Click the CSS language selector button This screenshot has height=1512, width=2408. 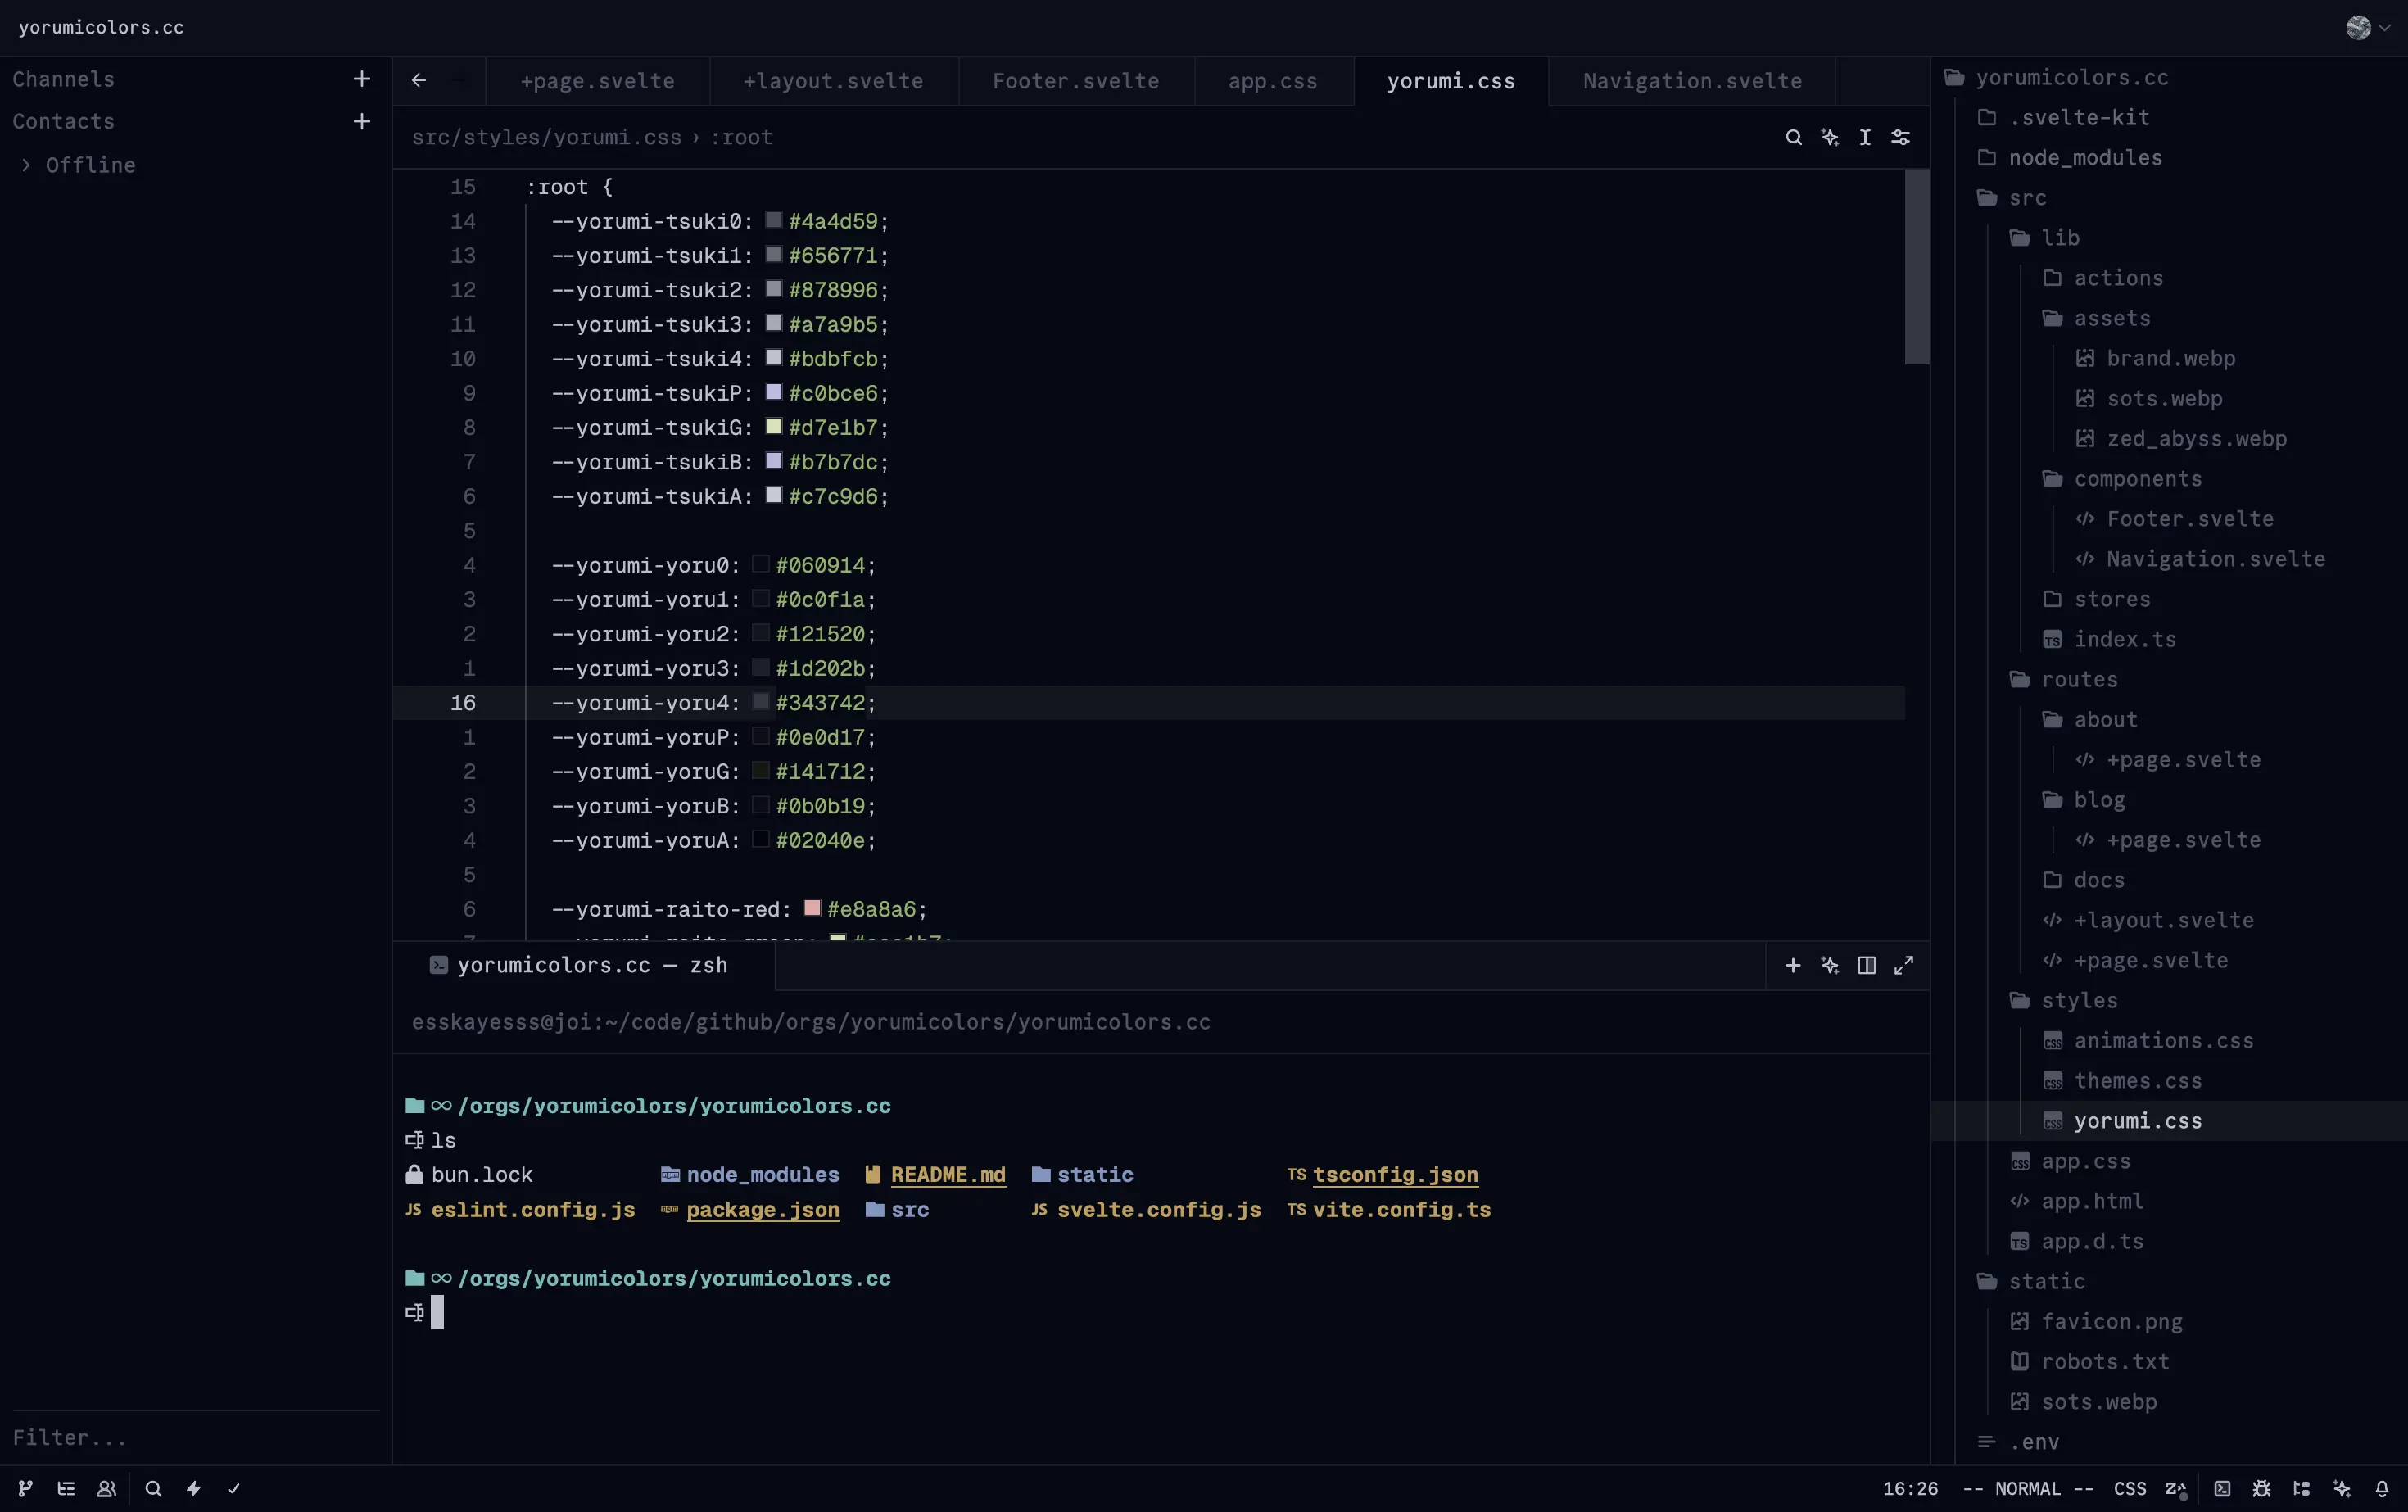[2129, 1489]
